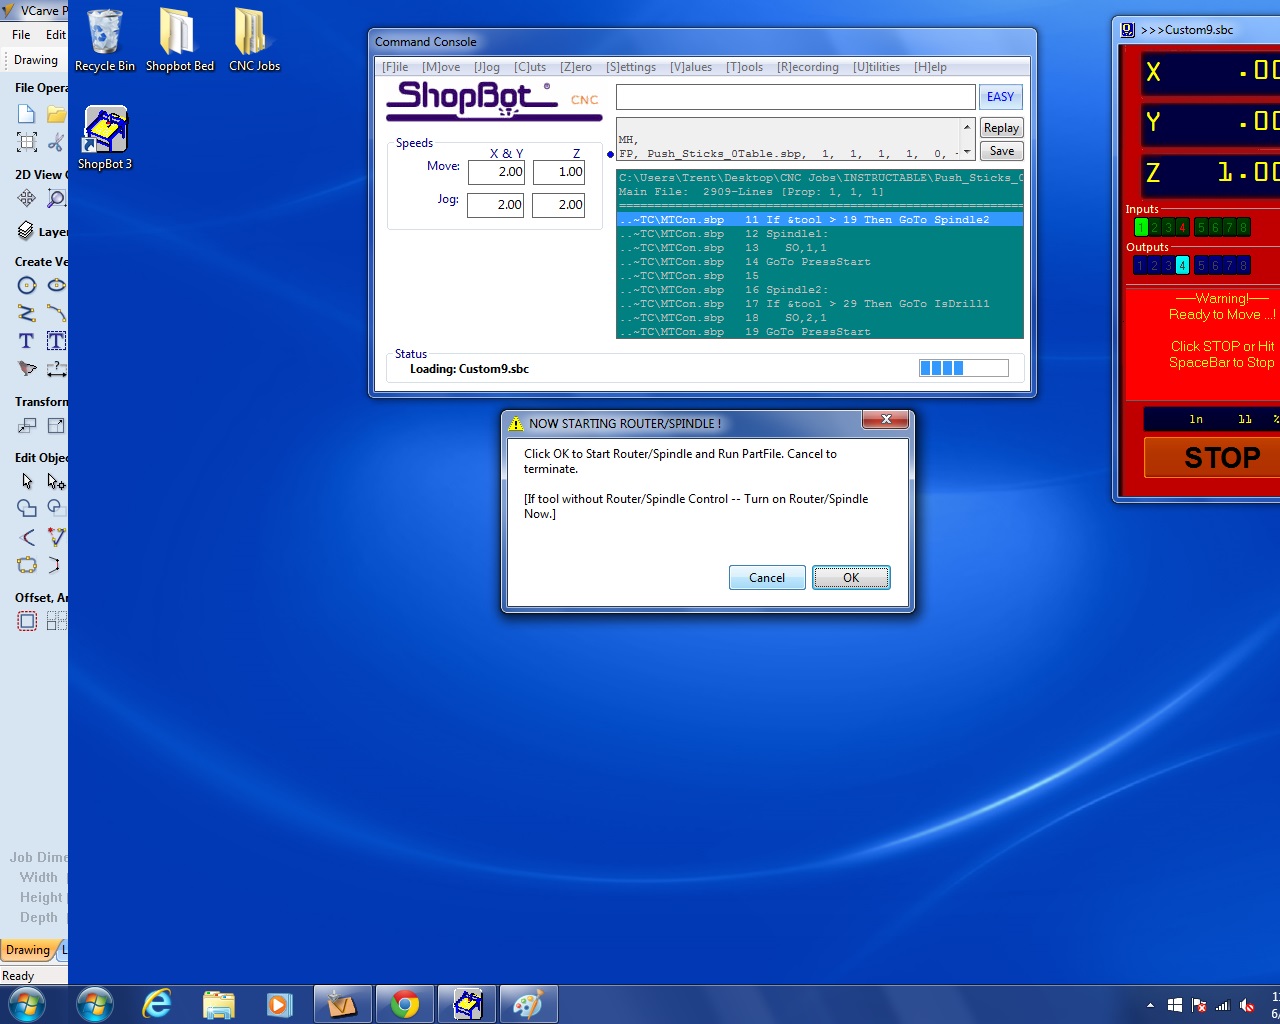This screenshot has height=1024, width=1280.
Task: Select the Zoom magnifier tool in VCarve
Action: (56, 198)
